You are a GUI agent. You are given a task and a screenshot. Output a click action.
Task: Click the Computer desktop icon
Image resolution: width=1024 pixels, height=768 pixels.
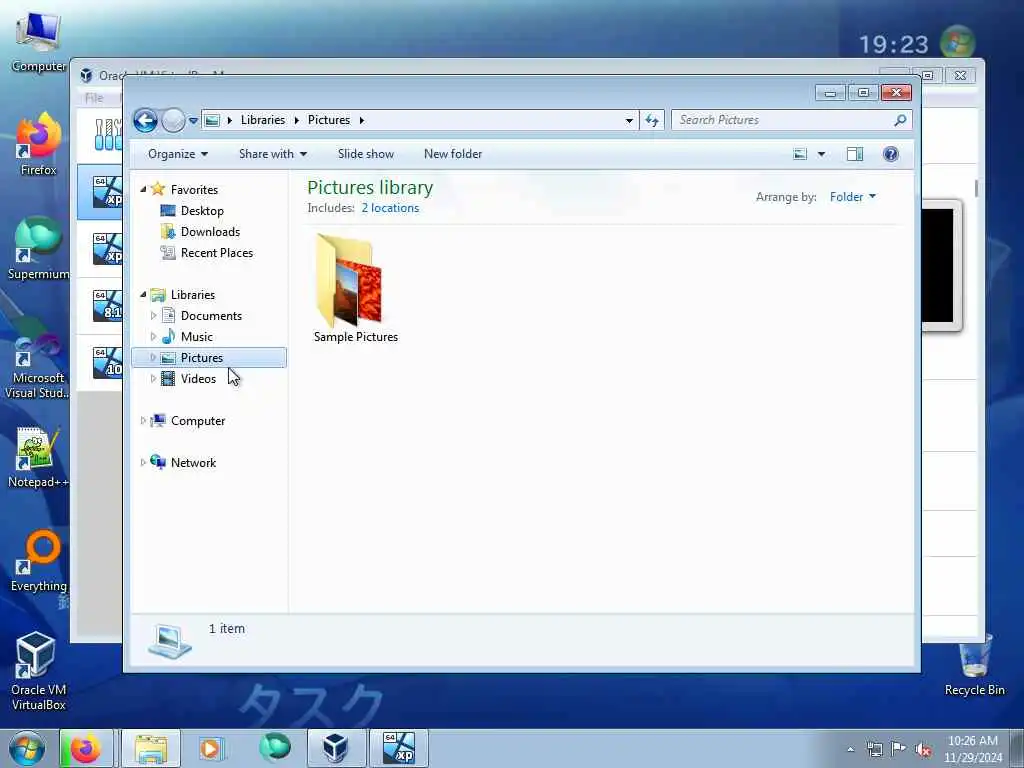(39, 42)
